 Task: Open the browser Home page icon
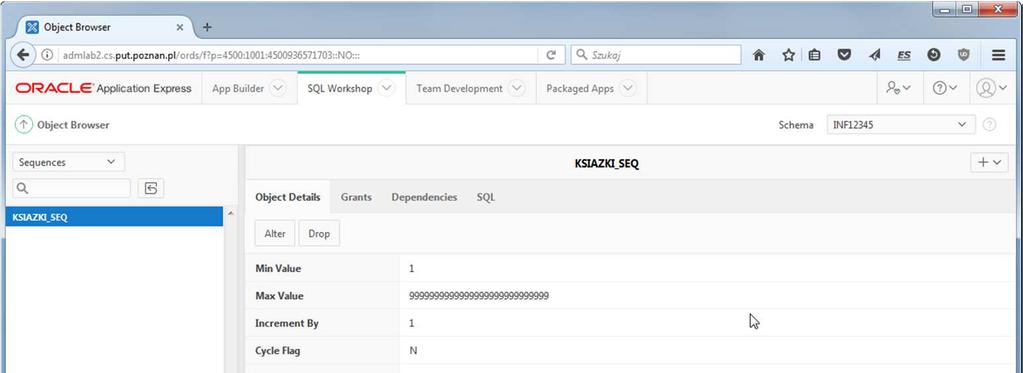[759, 55]
